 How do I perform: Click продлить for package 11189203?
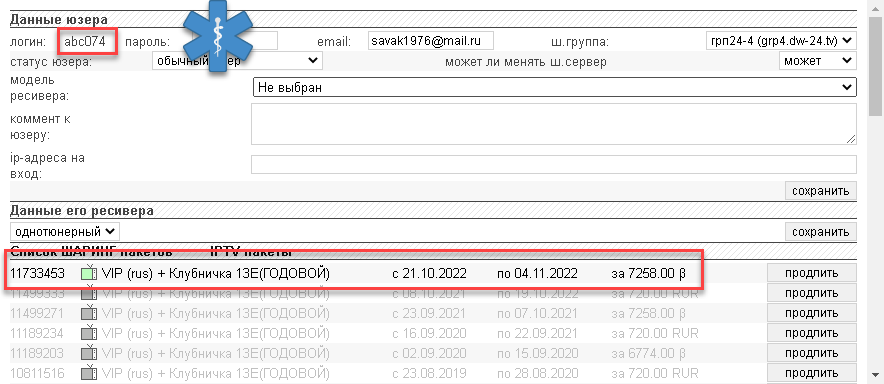point(812,353)
